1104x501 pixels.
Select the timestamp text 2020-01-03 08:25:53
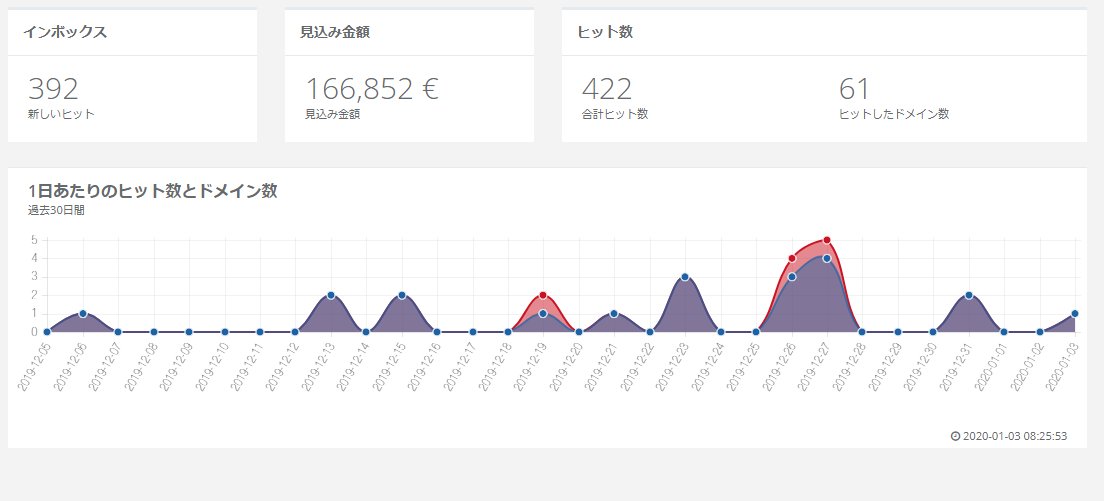(x=1015, y=436)
